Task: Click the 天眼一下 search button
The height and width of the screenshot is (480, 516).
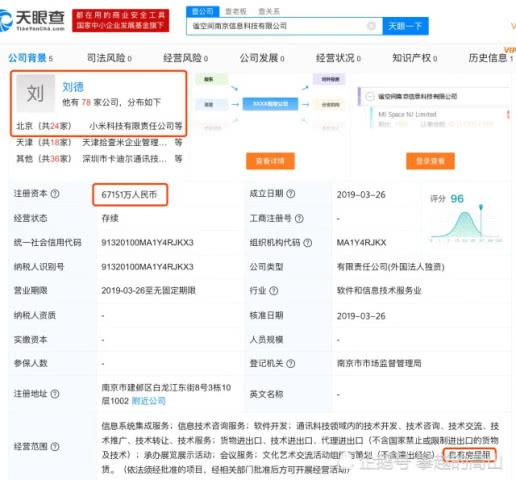Action: (405, 26)
